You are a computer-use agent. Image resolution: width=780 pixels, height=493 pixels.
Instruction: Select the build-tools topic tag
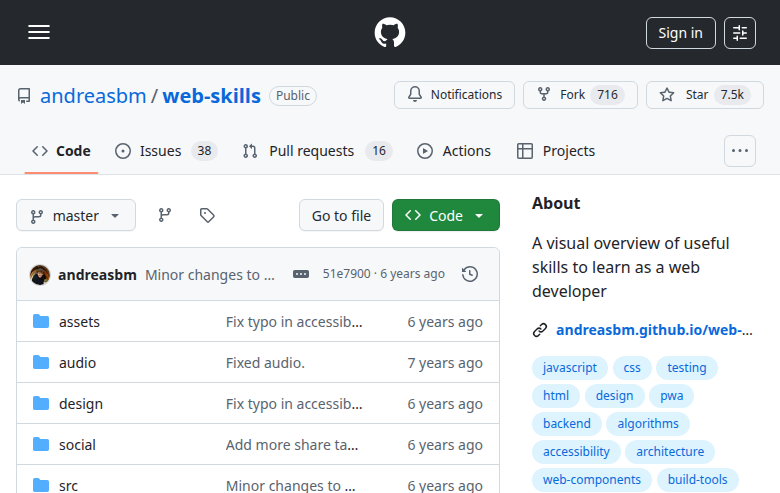point(697,479)
